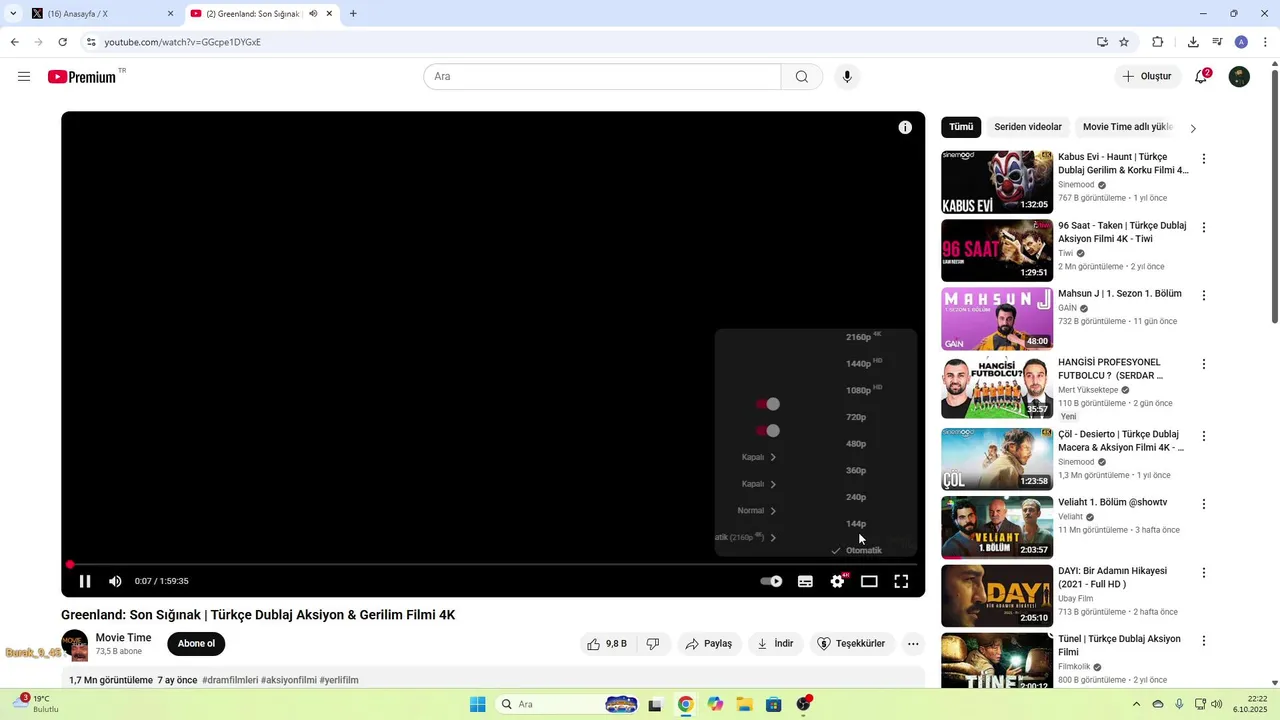
Task: Open the YouTube account avatar menu
Action: coord(1239,77)
